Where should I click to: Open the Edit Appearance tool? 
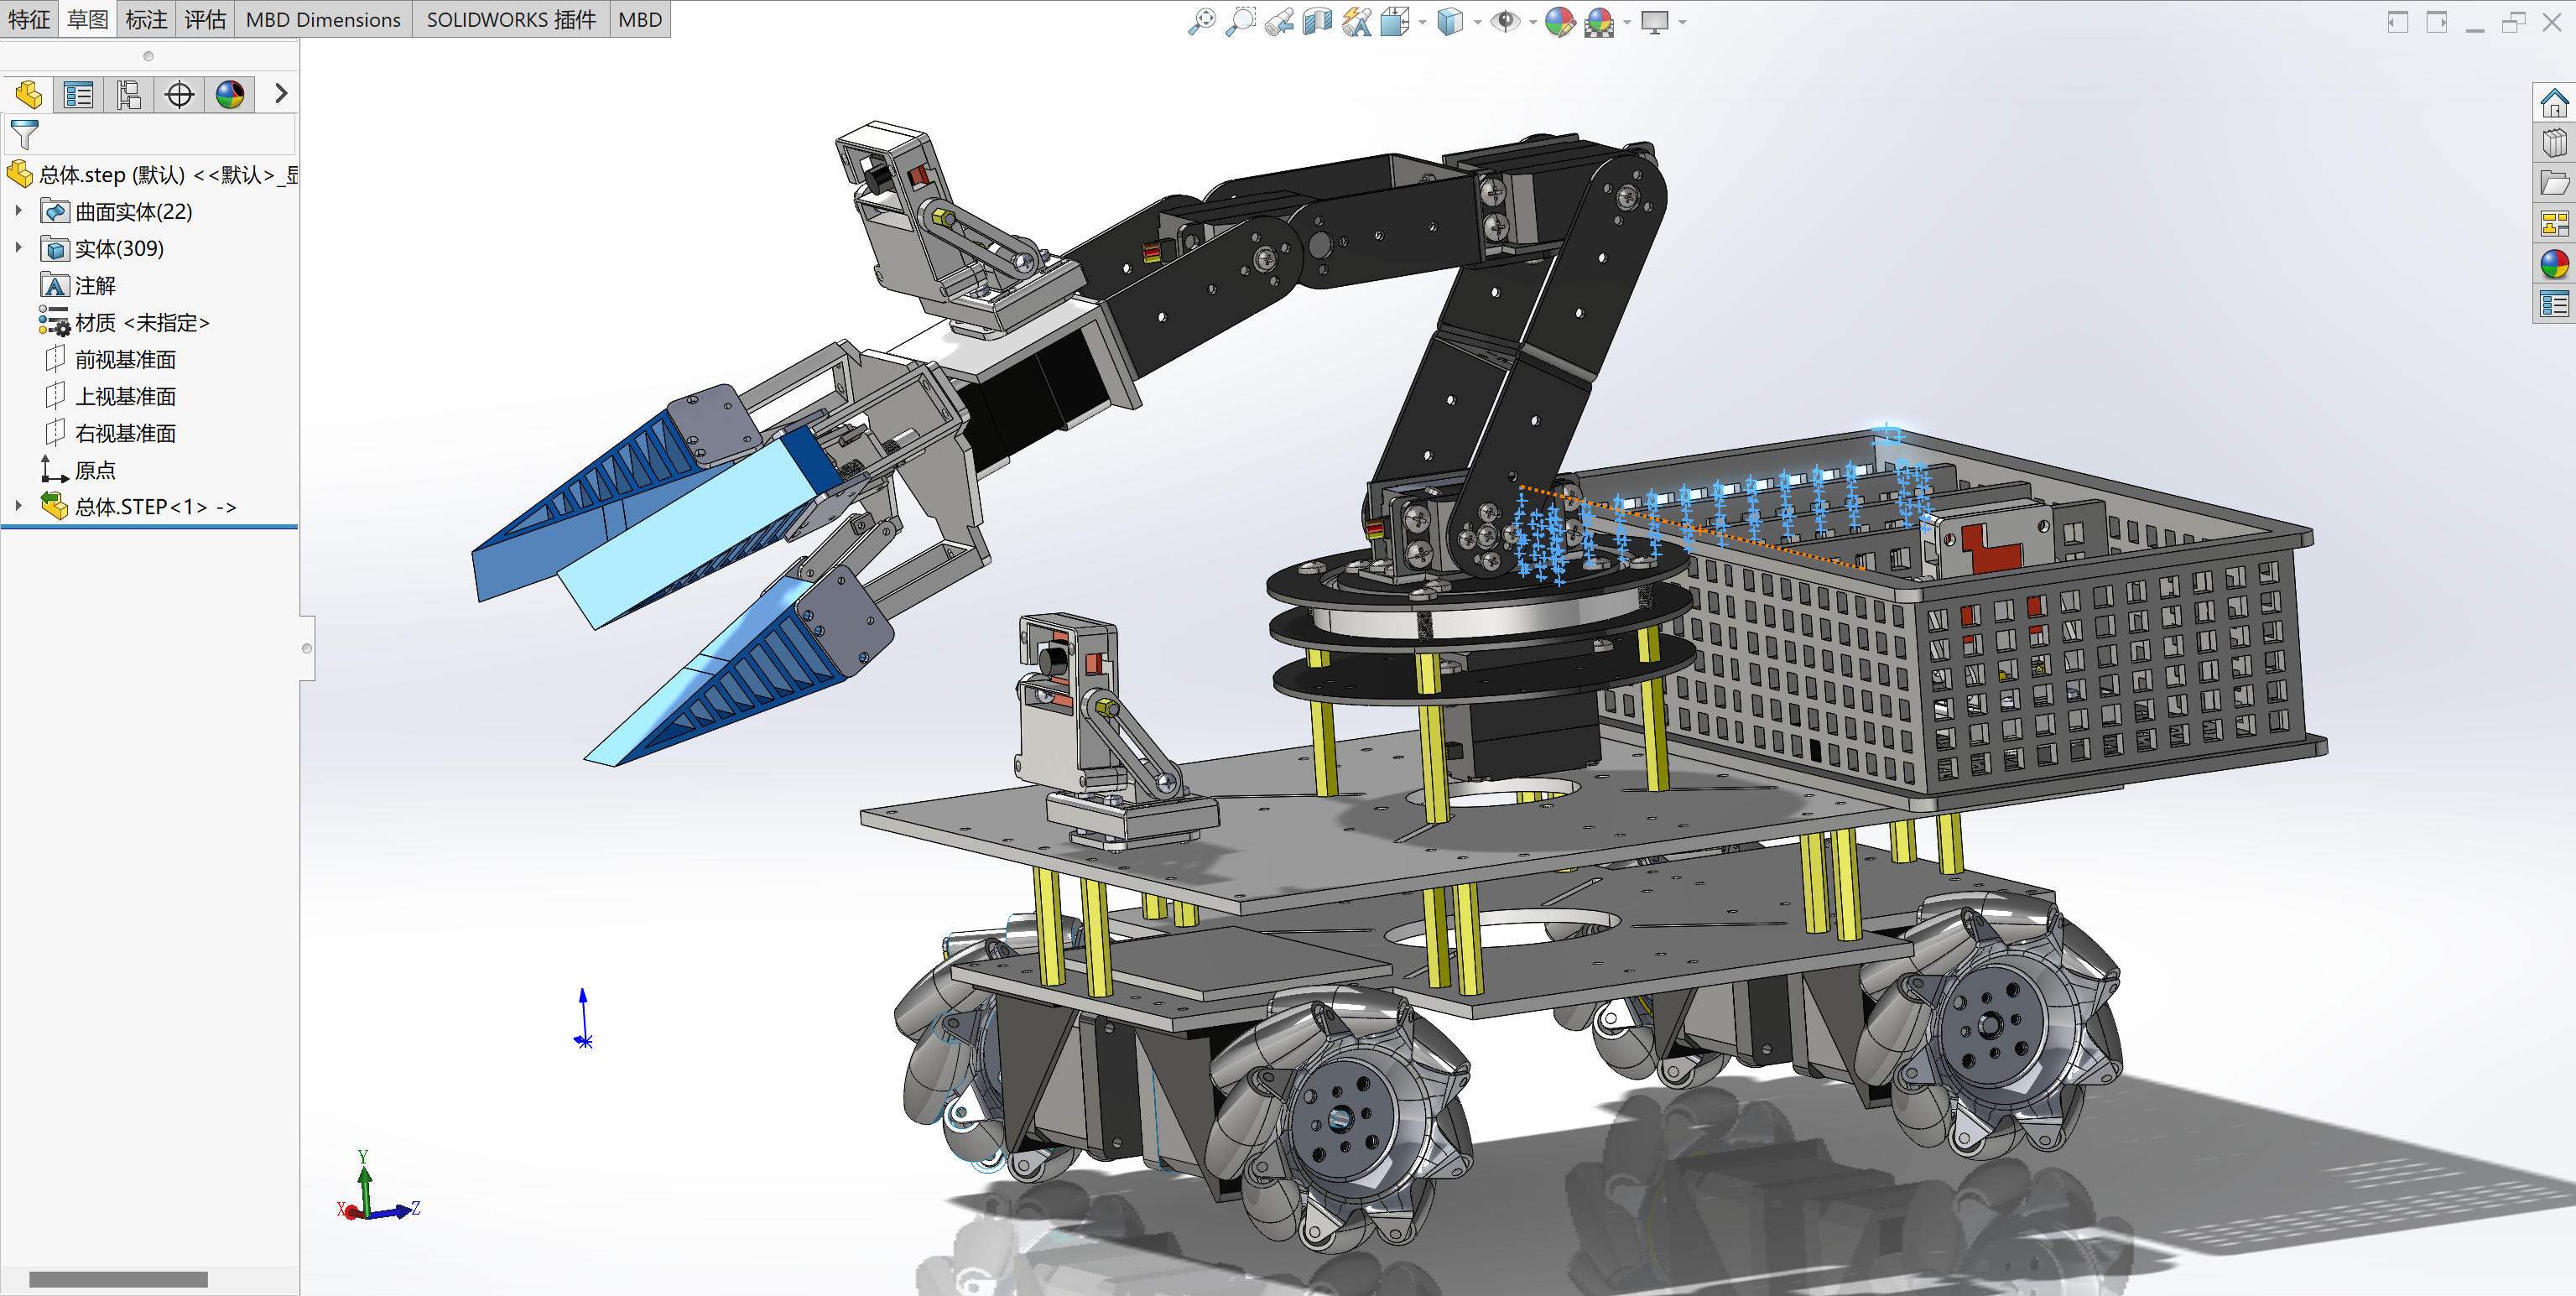coord(1560,21)
